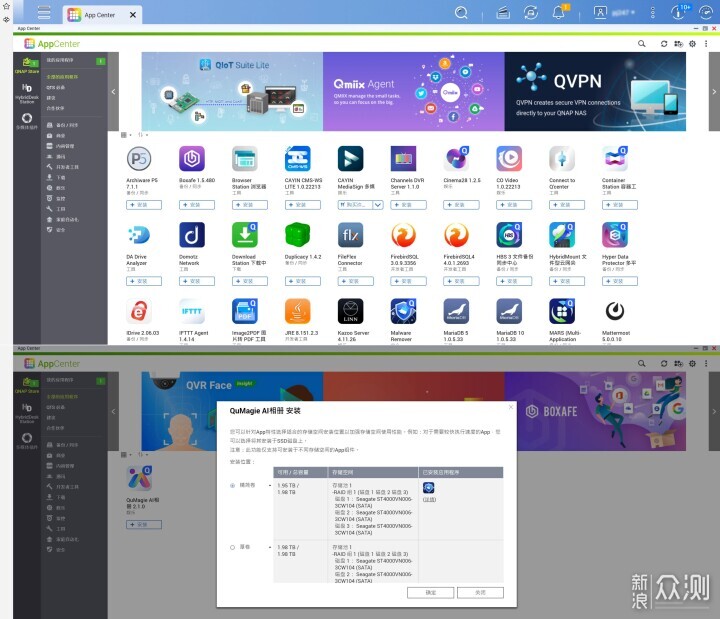
Task: Click the Close button in QuMagie dialog
Action: (x=480, y=592)
